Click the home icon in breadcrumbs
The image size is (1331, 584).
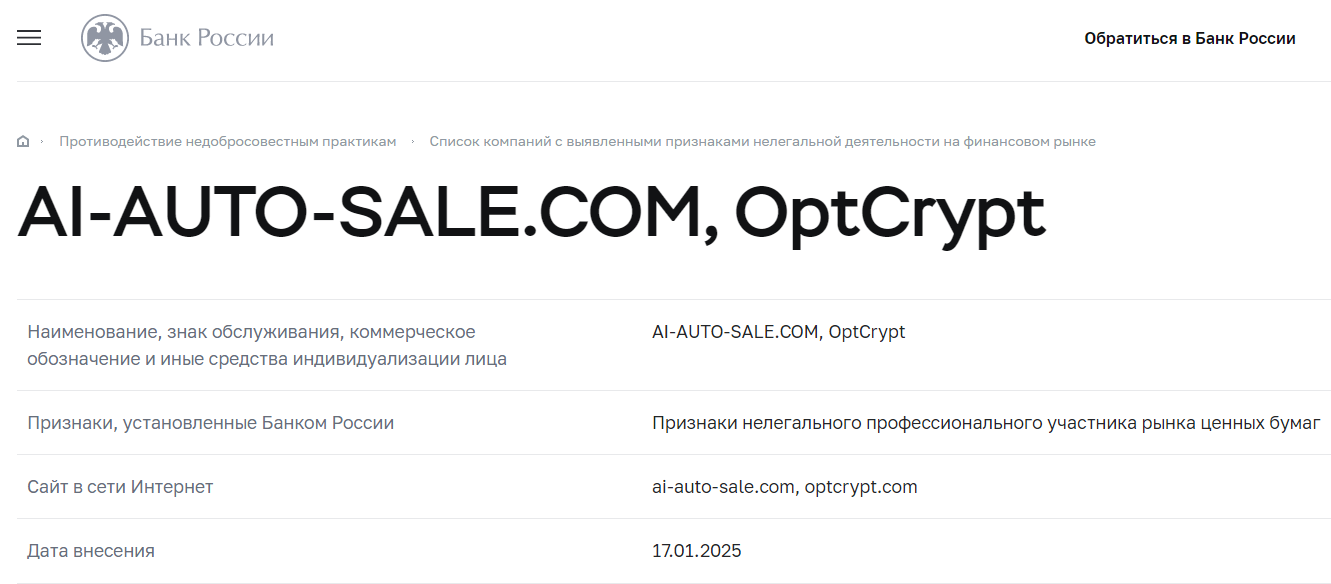(x=23, y=142)
